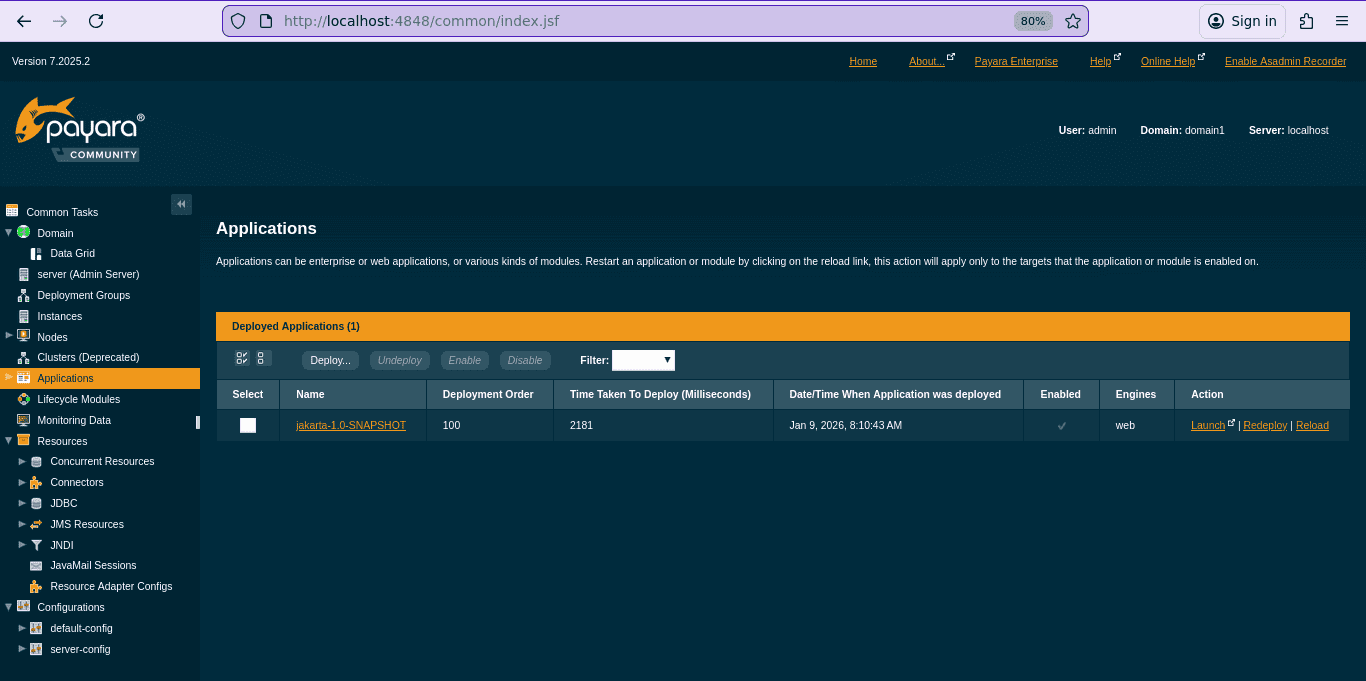This screenshot has width=1366, height=681.
Task: Click the Deploy... button
Action: [330, 360]
